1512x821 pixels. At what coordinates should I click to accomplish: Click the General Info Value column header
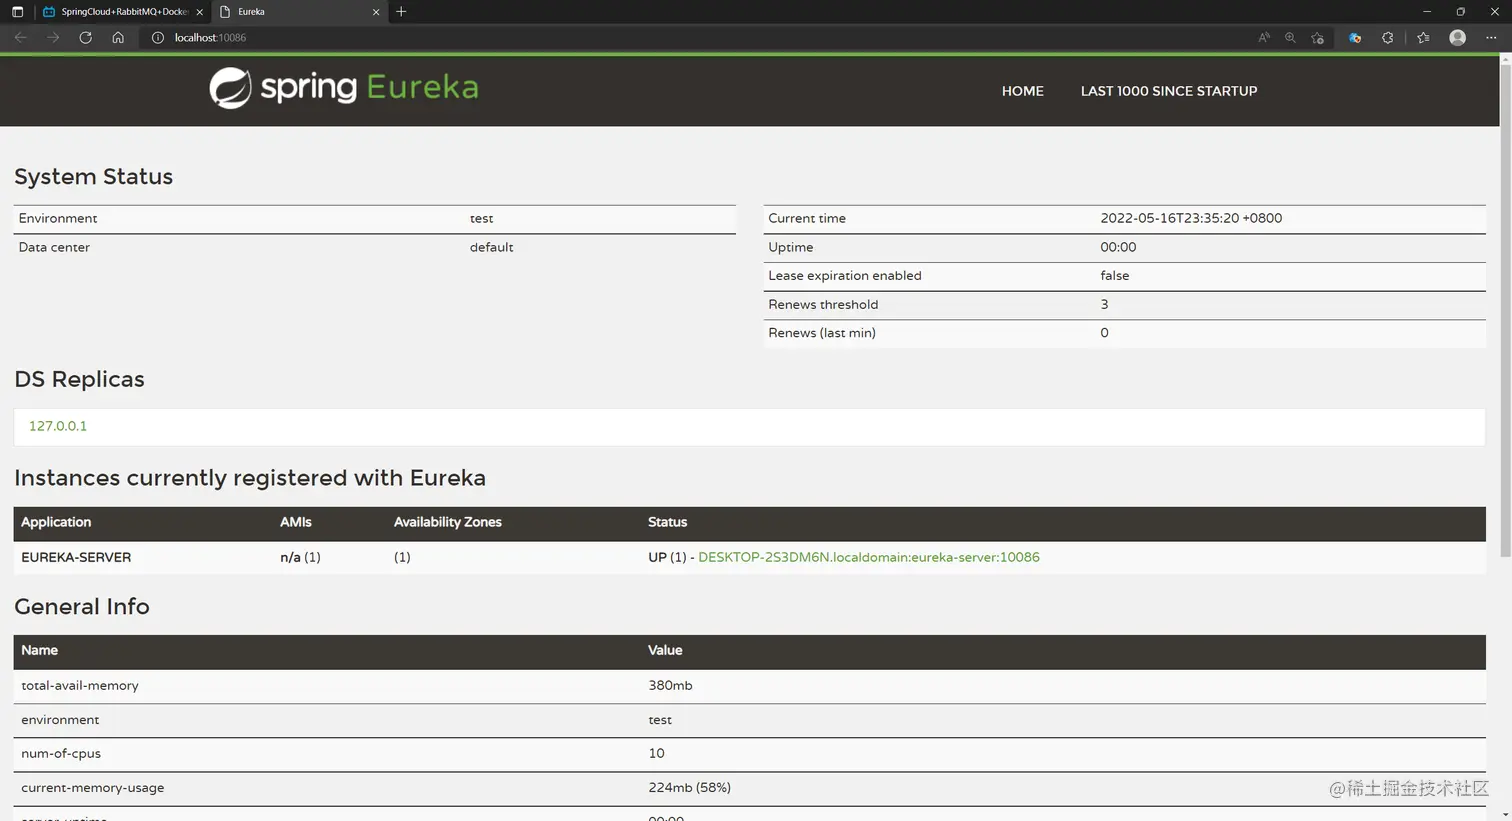click(x=665, y=650)
